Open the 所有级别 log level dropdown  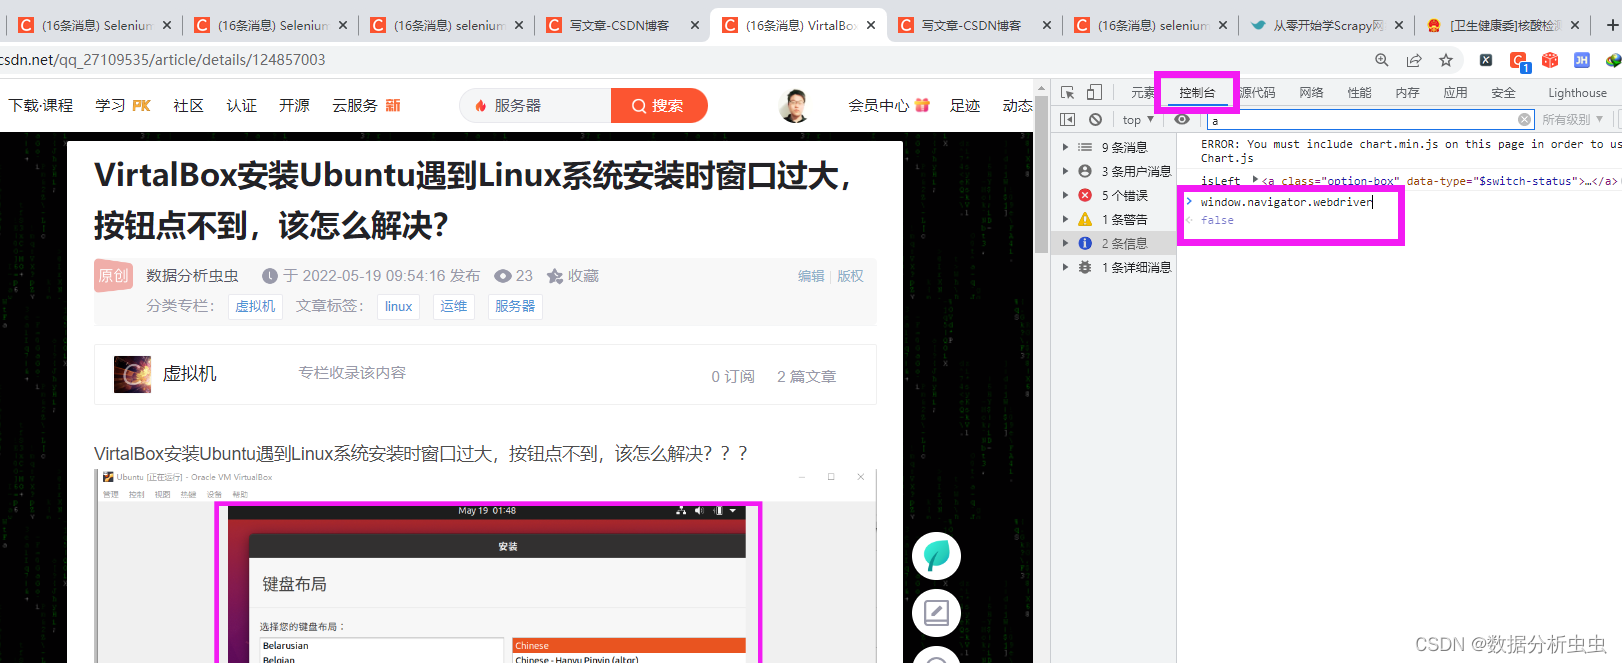1575,120
